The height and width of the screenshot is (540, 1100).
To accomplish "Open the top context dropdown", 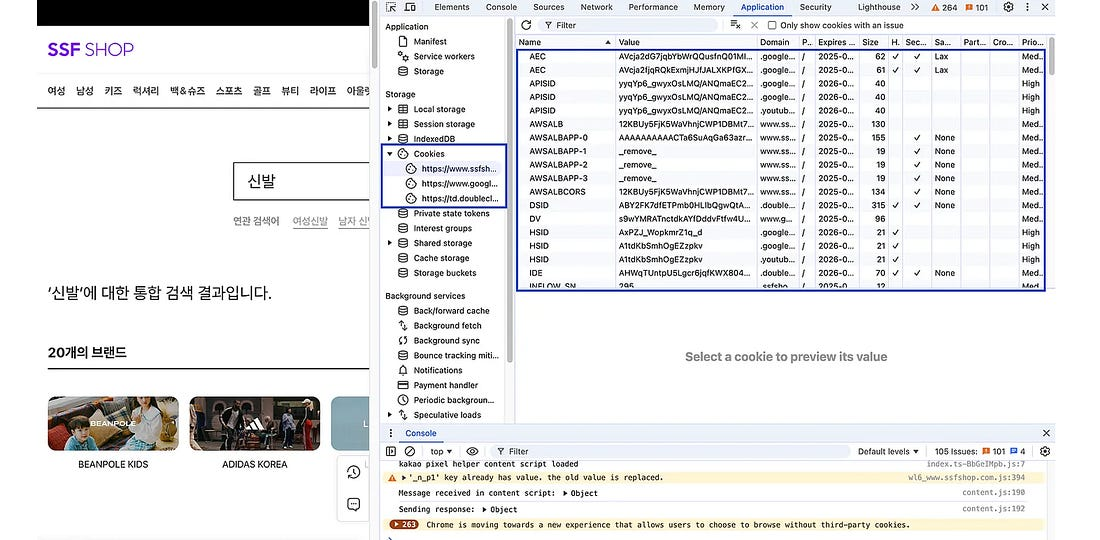I will [x=441, y=452].
